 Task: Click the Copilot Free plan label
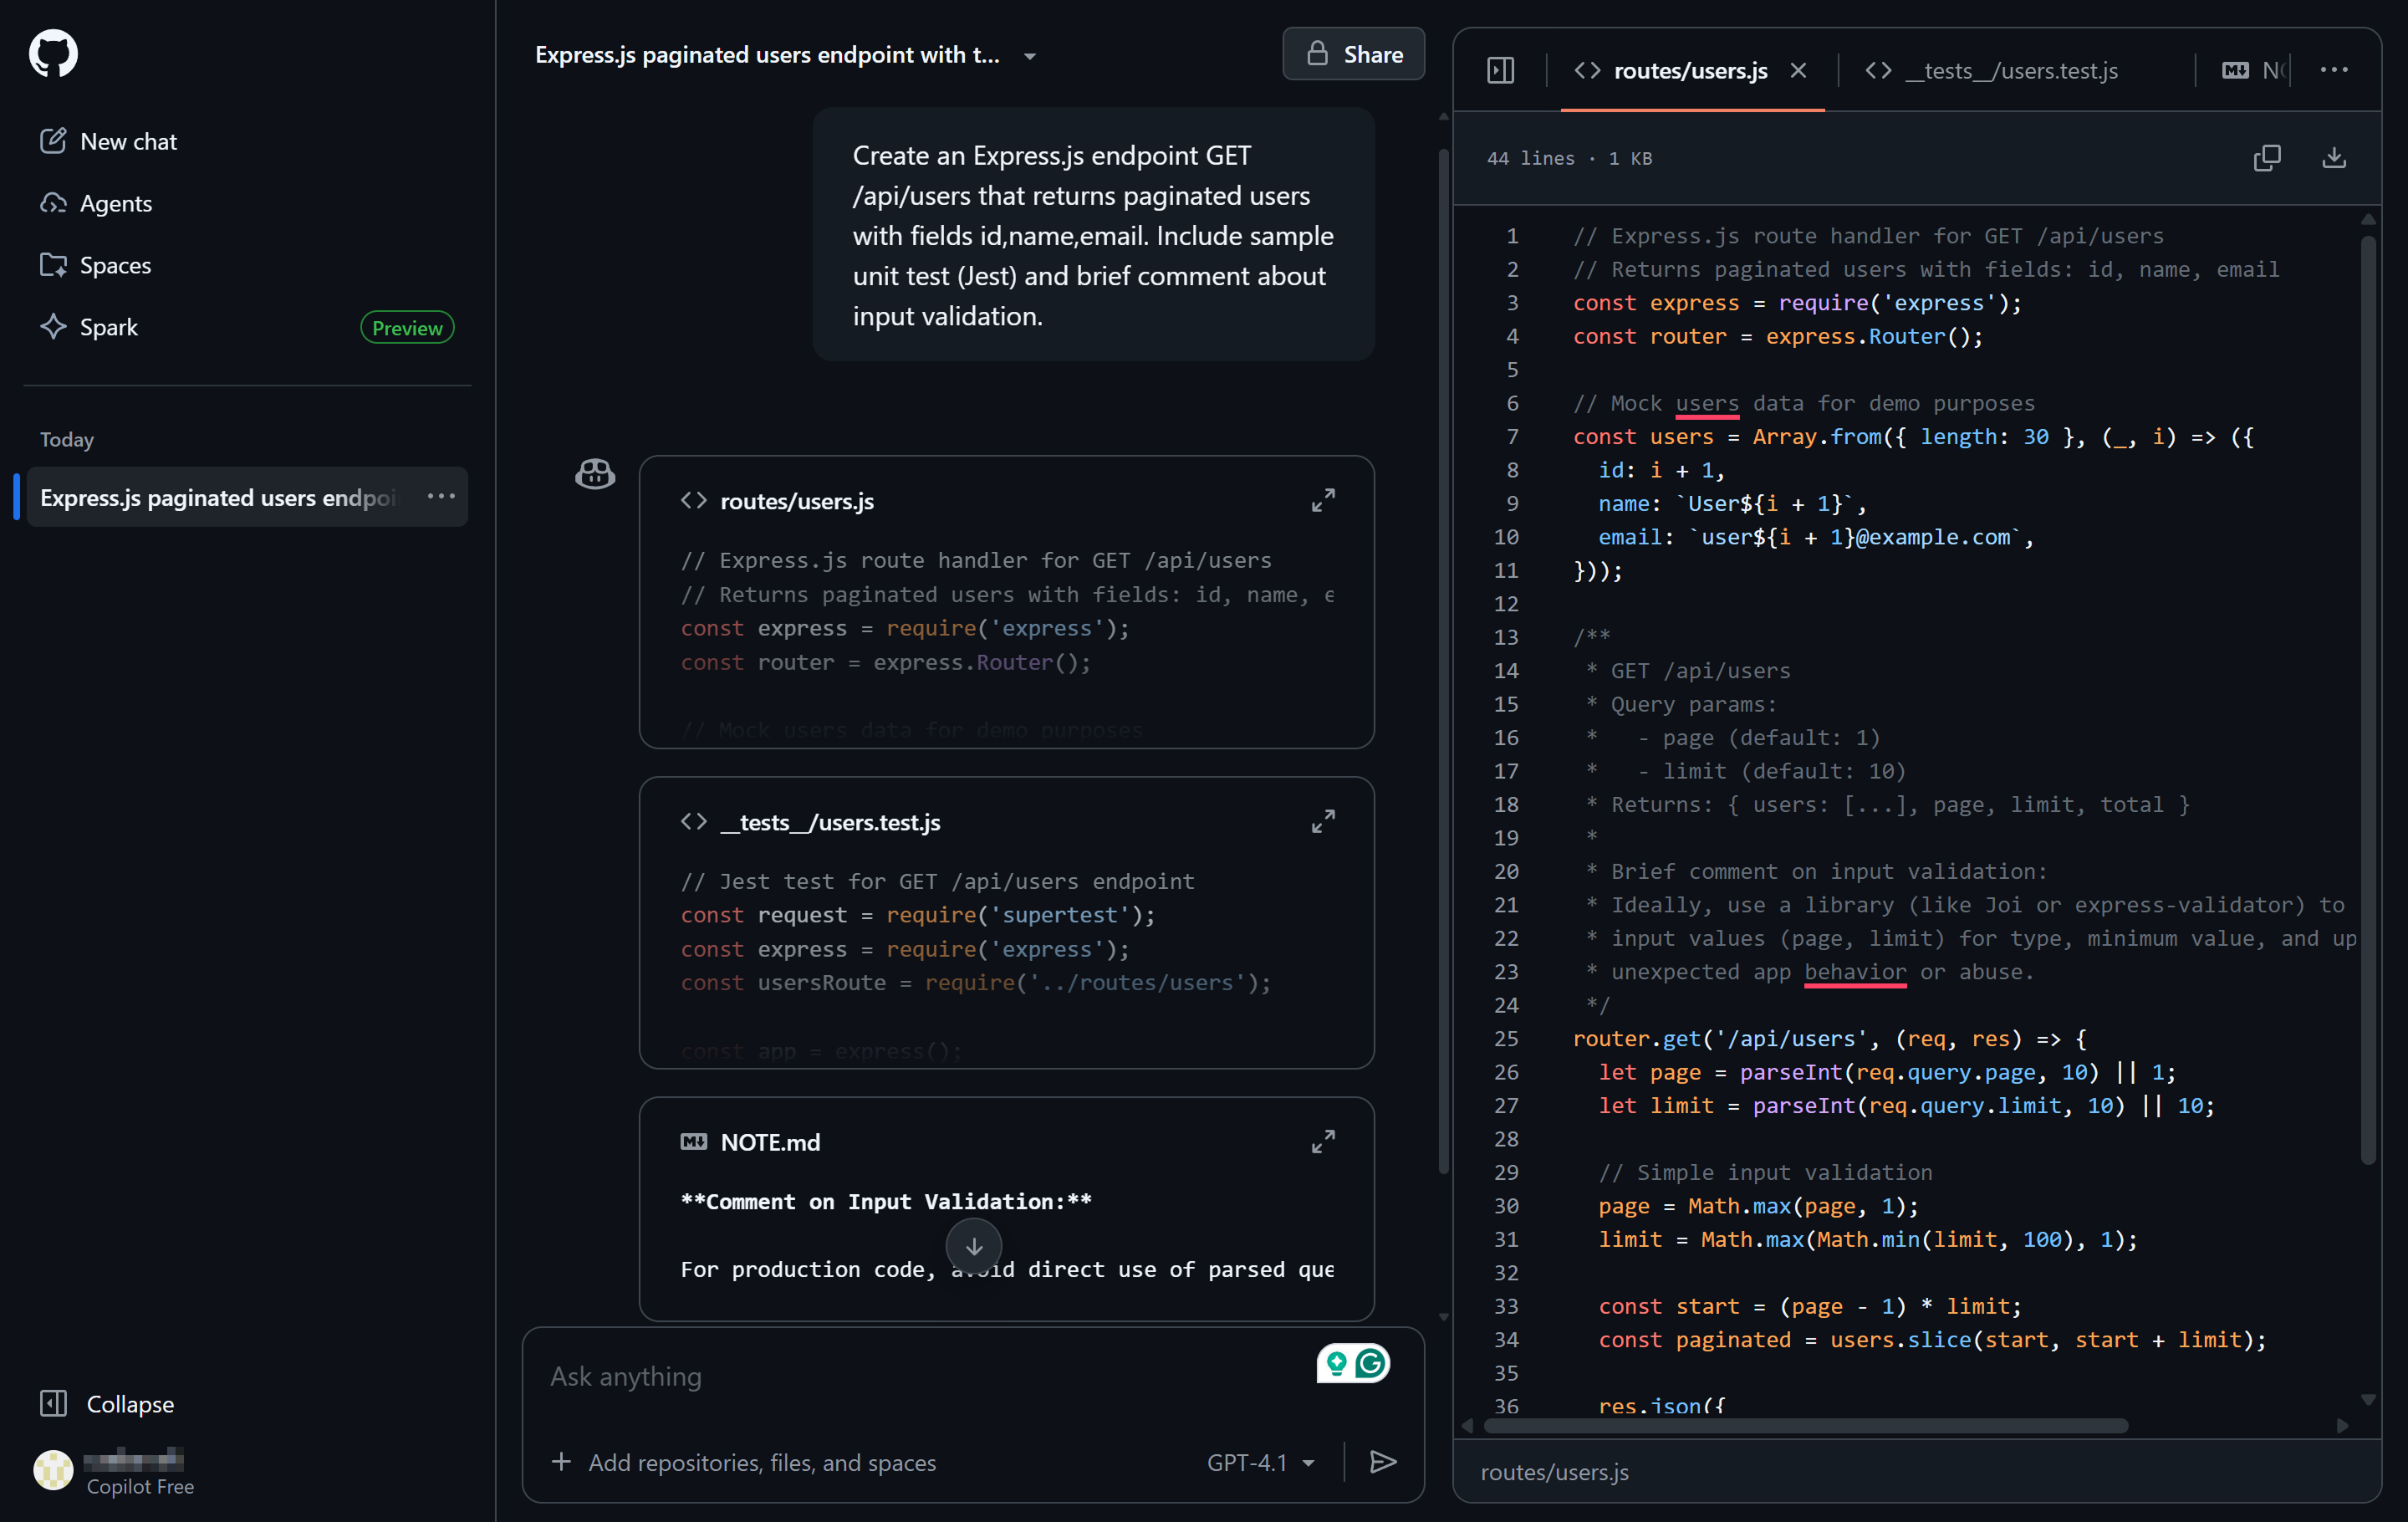(140, 1486)
